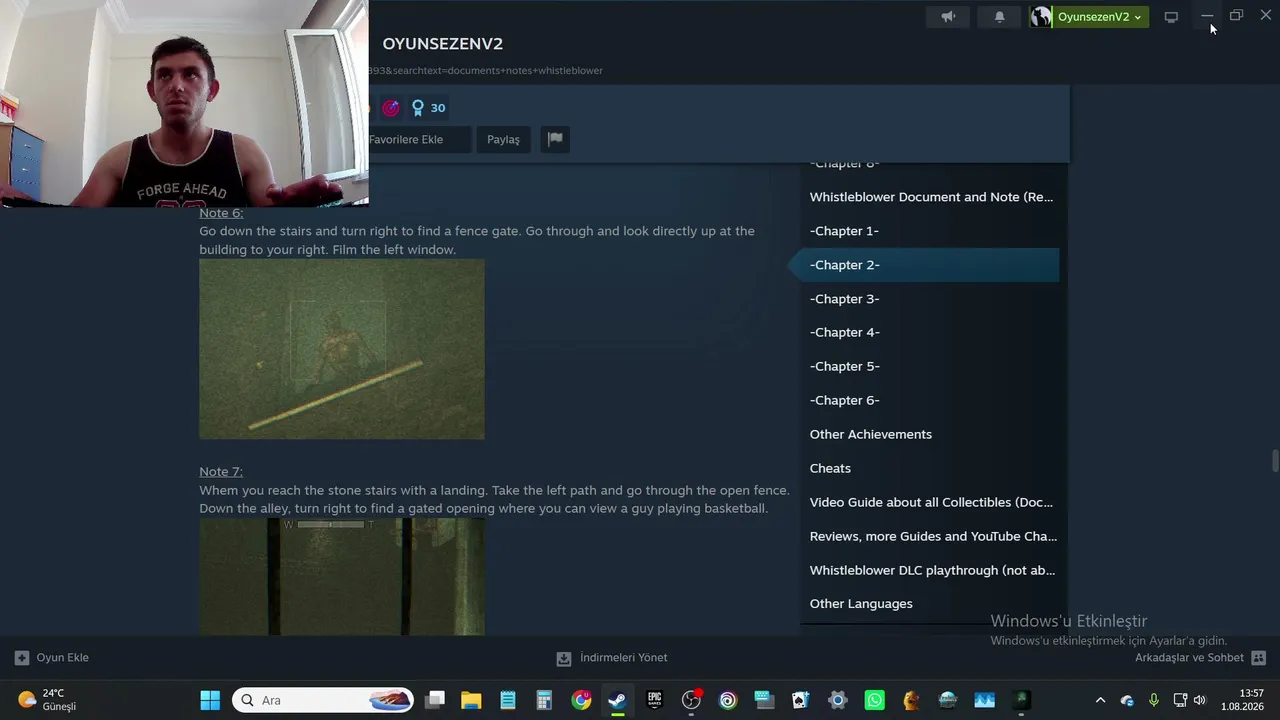The image size is (1280, 720).
Task: Open İndirmeleri Yönet downloads icon
Action: click(x=564, y=658)
